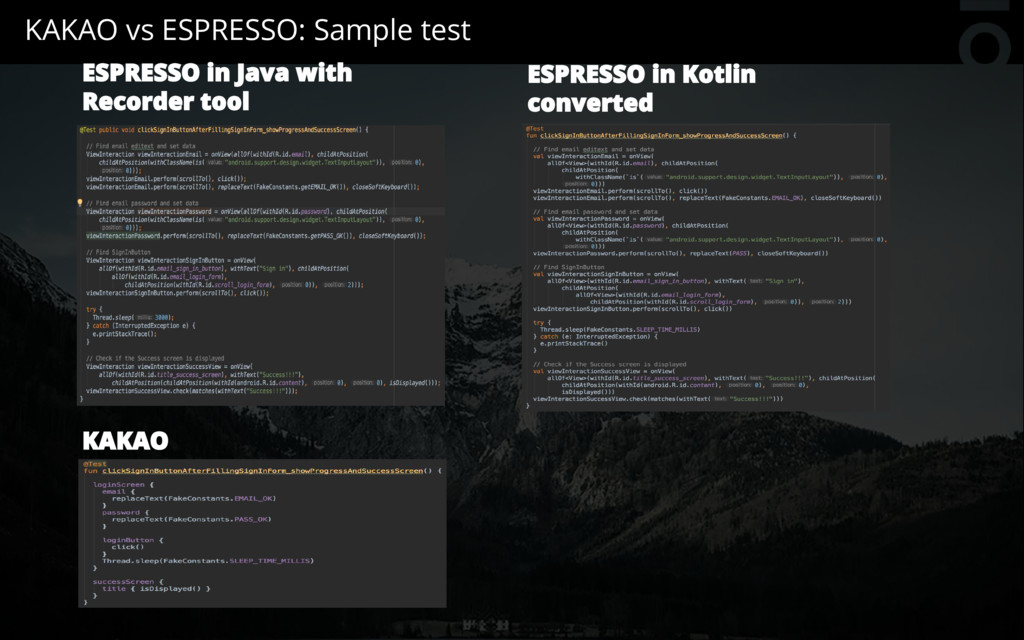This screenshot has height=640, width=1024.
Task: Click the lightbulb intention icon in Java code
Action: (80, 203)
